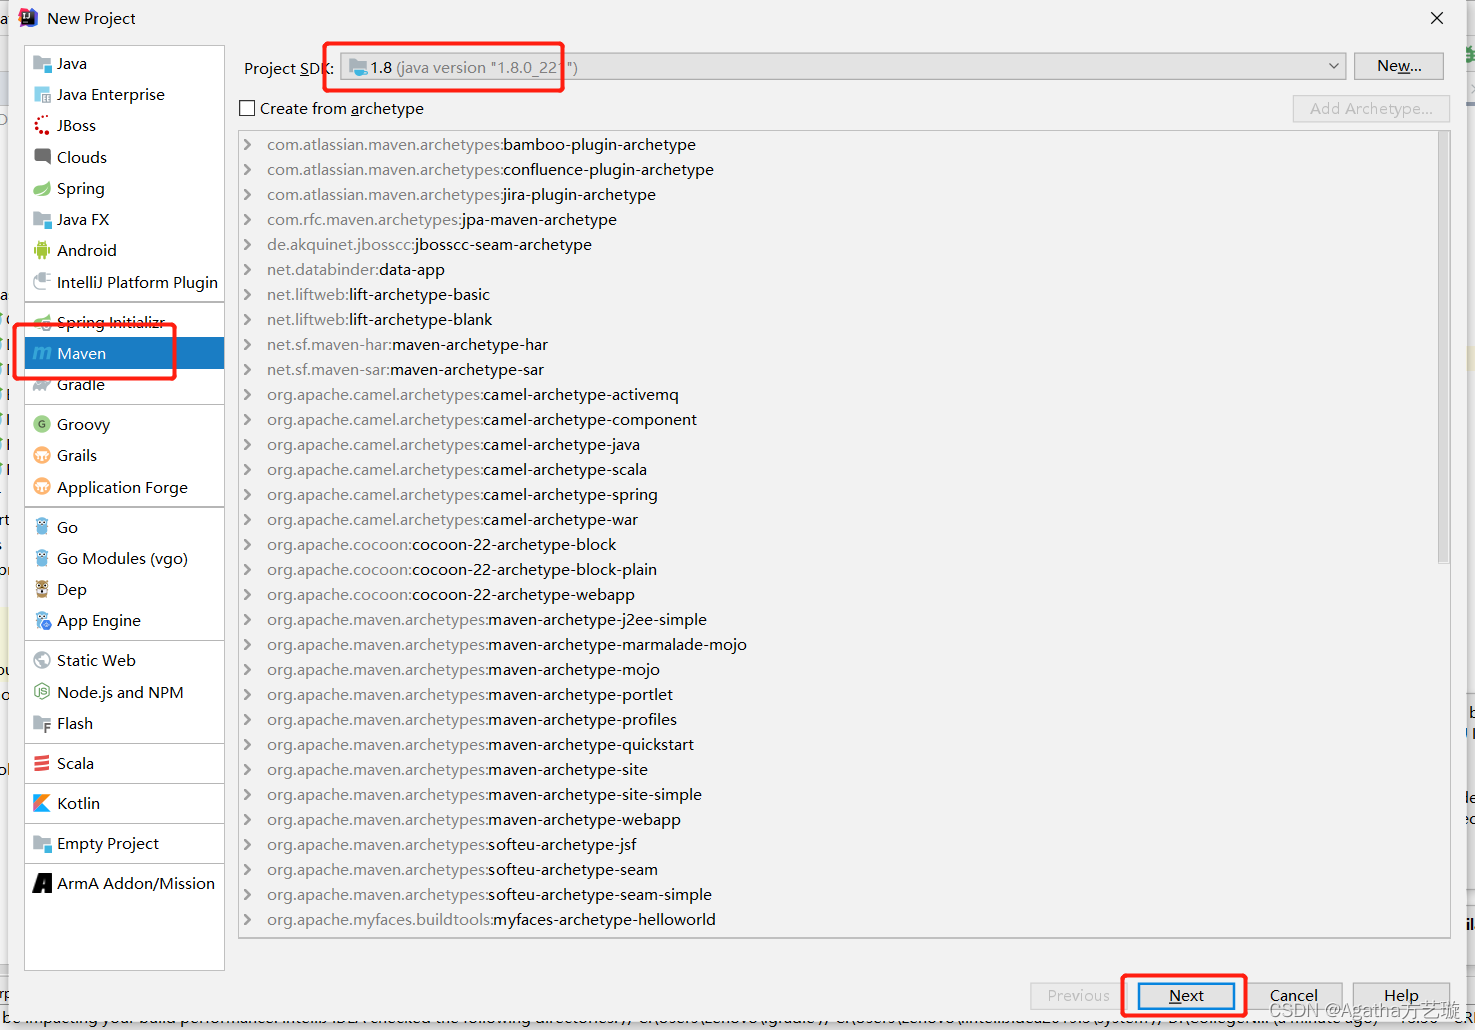Select the Groovy icon
The image size is (1475, 1030).
[42, 424]
